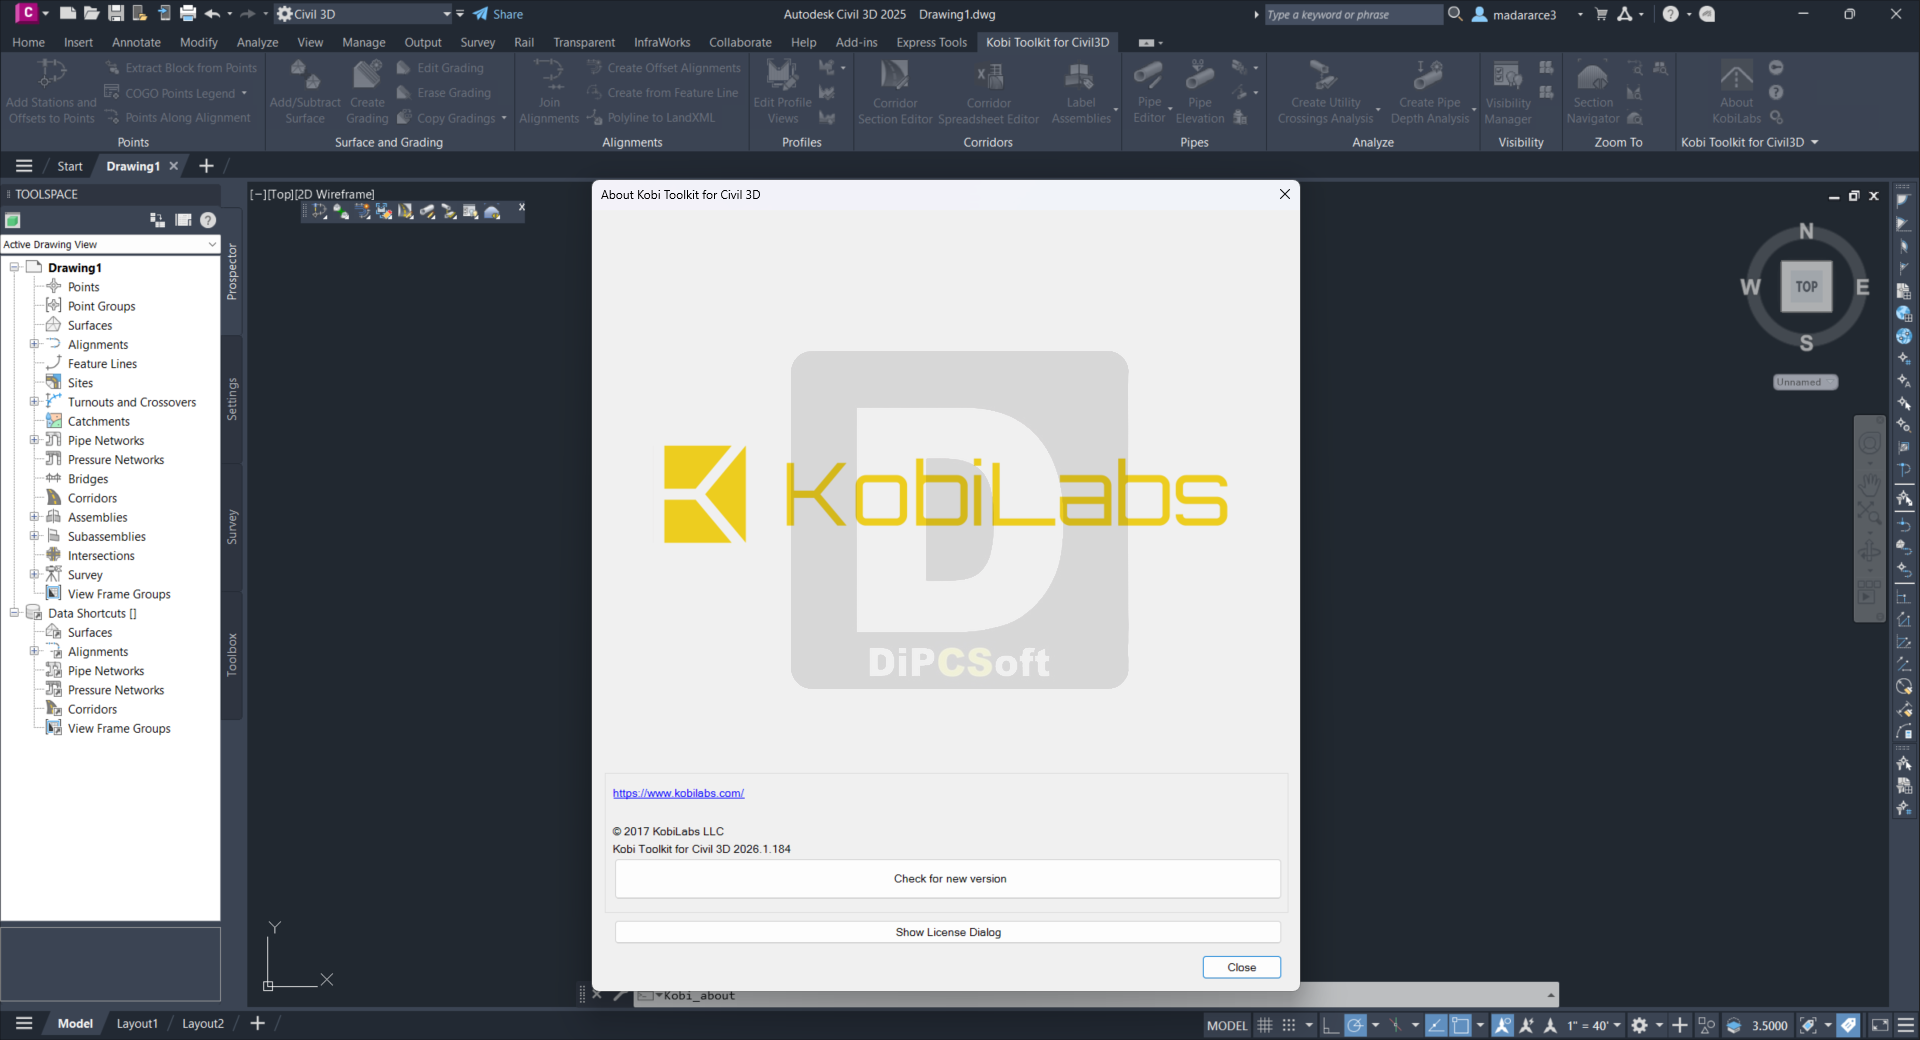Click Join Alignments tool icon
The width and height of the screenshot is (1920, 1040).
549,76
